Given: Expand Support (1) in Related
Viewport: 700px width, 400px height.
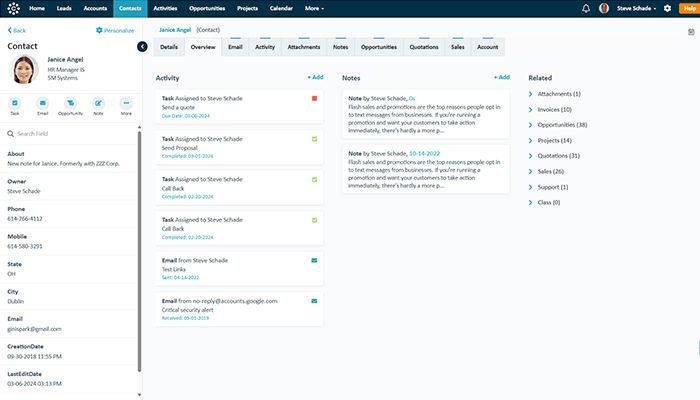Looking at the screenshot, I should click(x=530, y=187).
